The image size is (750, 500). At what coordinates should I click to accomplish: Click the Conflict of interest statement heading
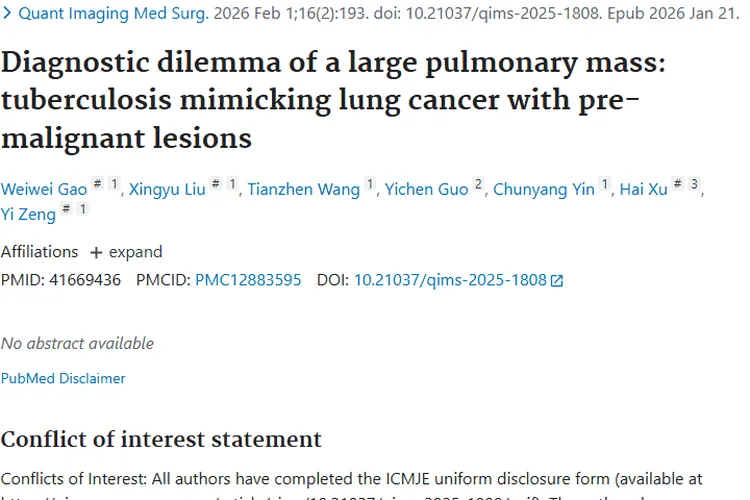[161, 439]
